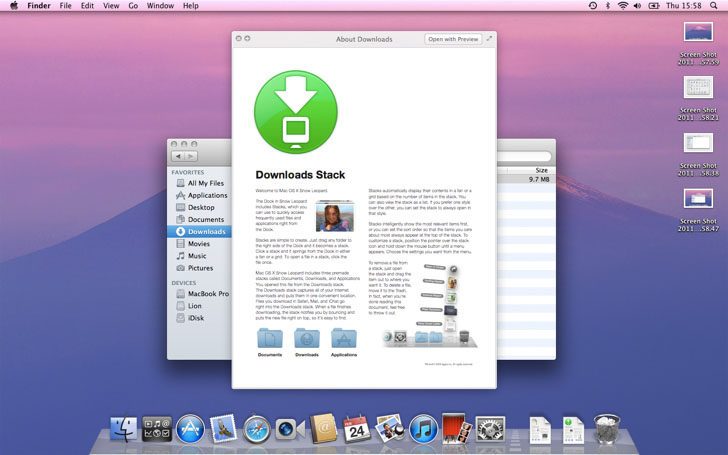Screen dimensions: 728x455
Task: Open System Preferences from the Dock
Action: pyautogui.click(x=490, y=429)
